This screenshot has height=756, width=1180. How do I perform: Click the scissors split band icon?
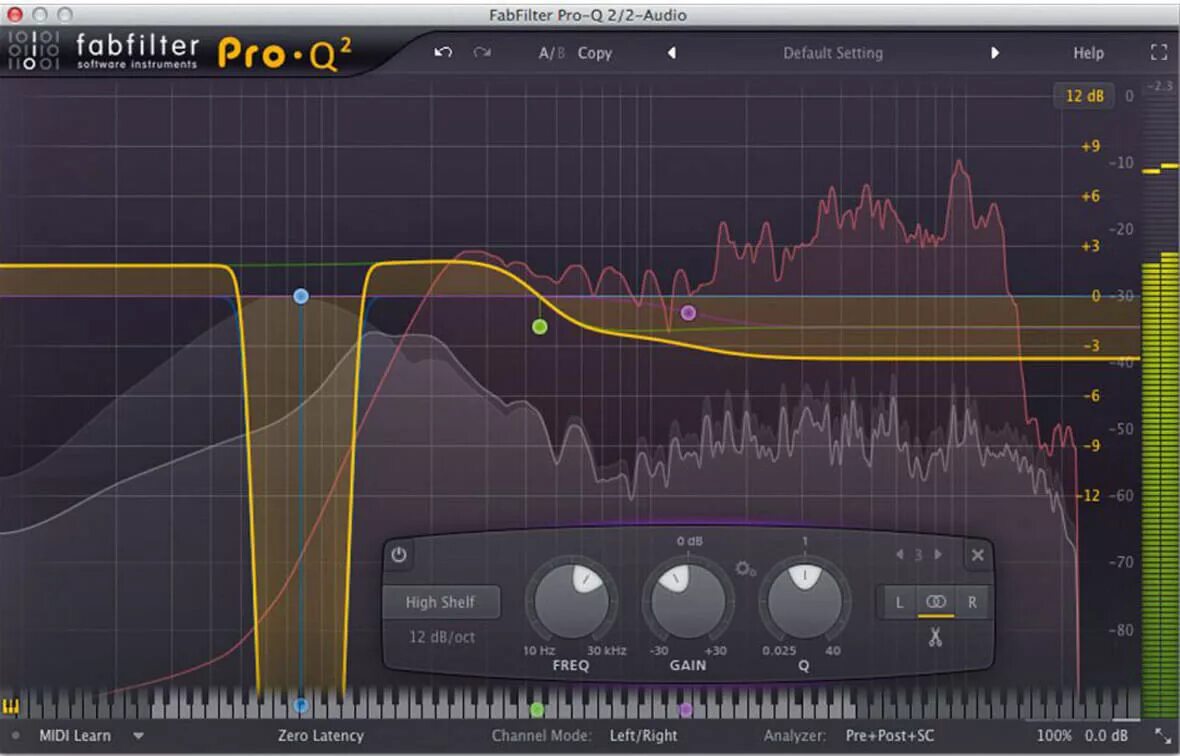click(x=935, y=637)
